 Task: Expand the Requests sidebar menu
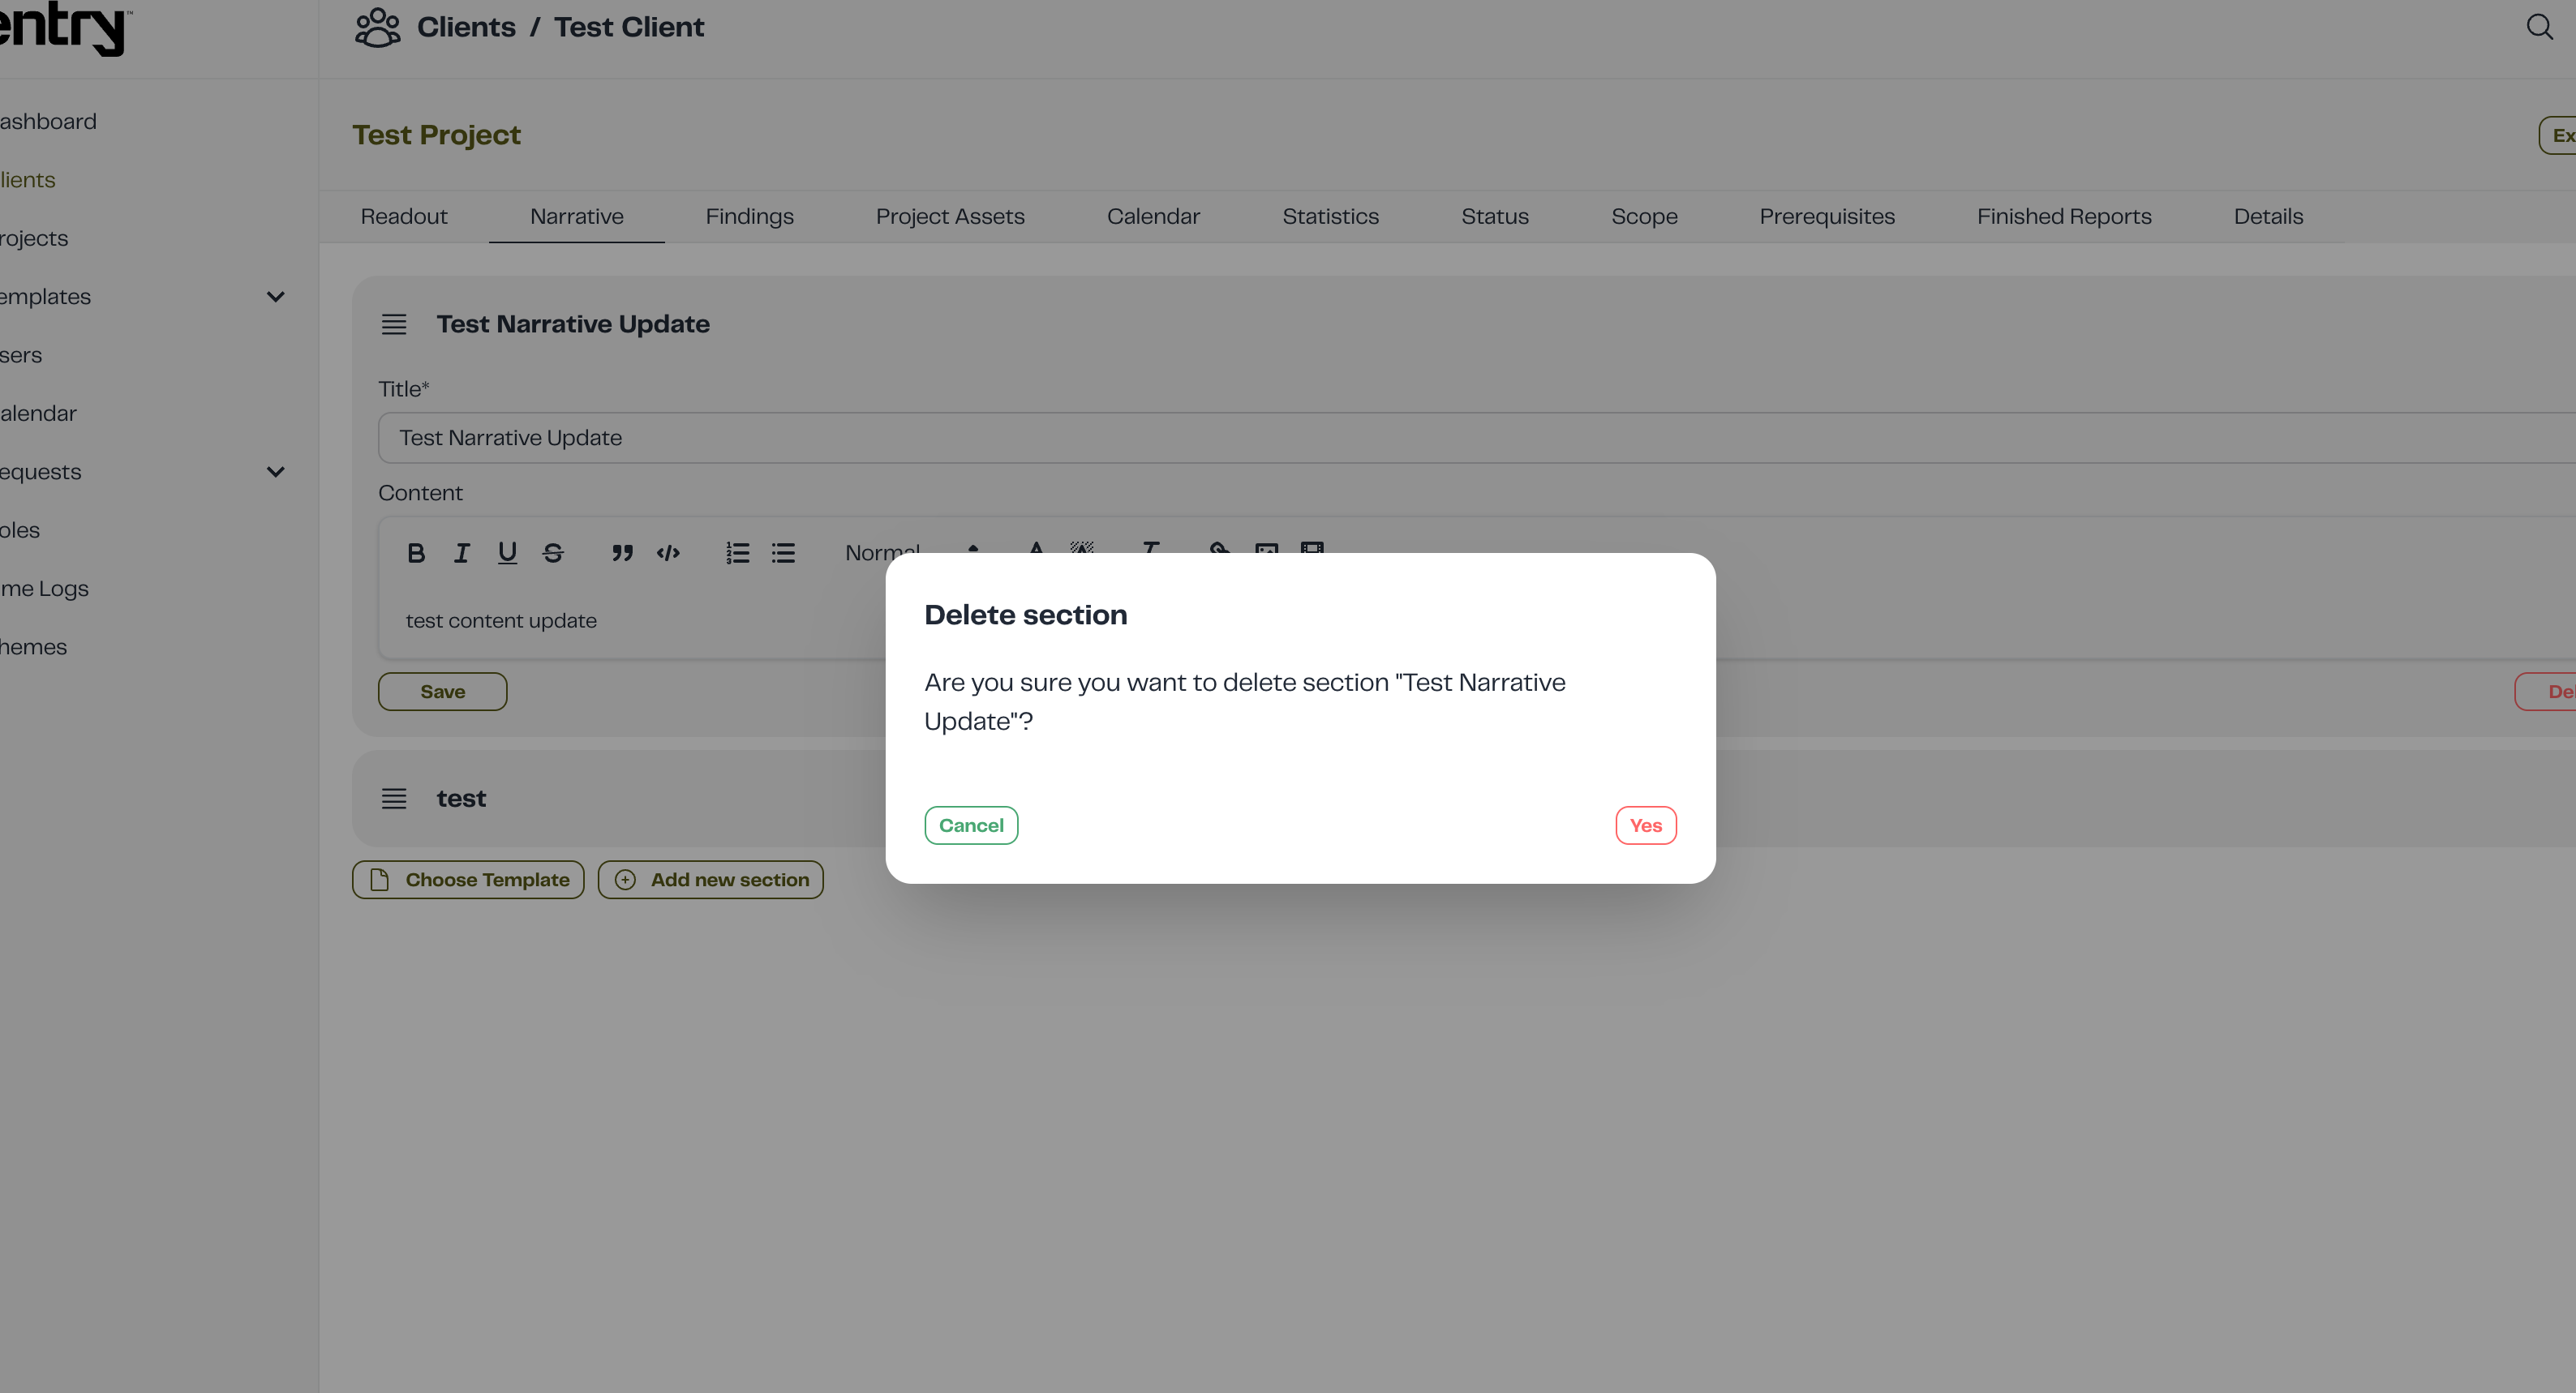pyautogui.click(x=276, y=471)
